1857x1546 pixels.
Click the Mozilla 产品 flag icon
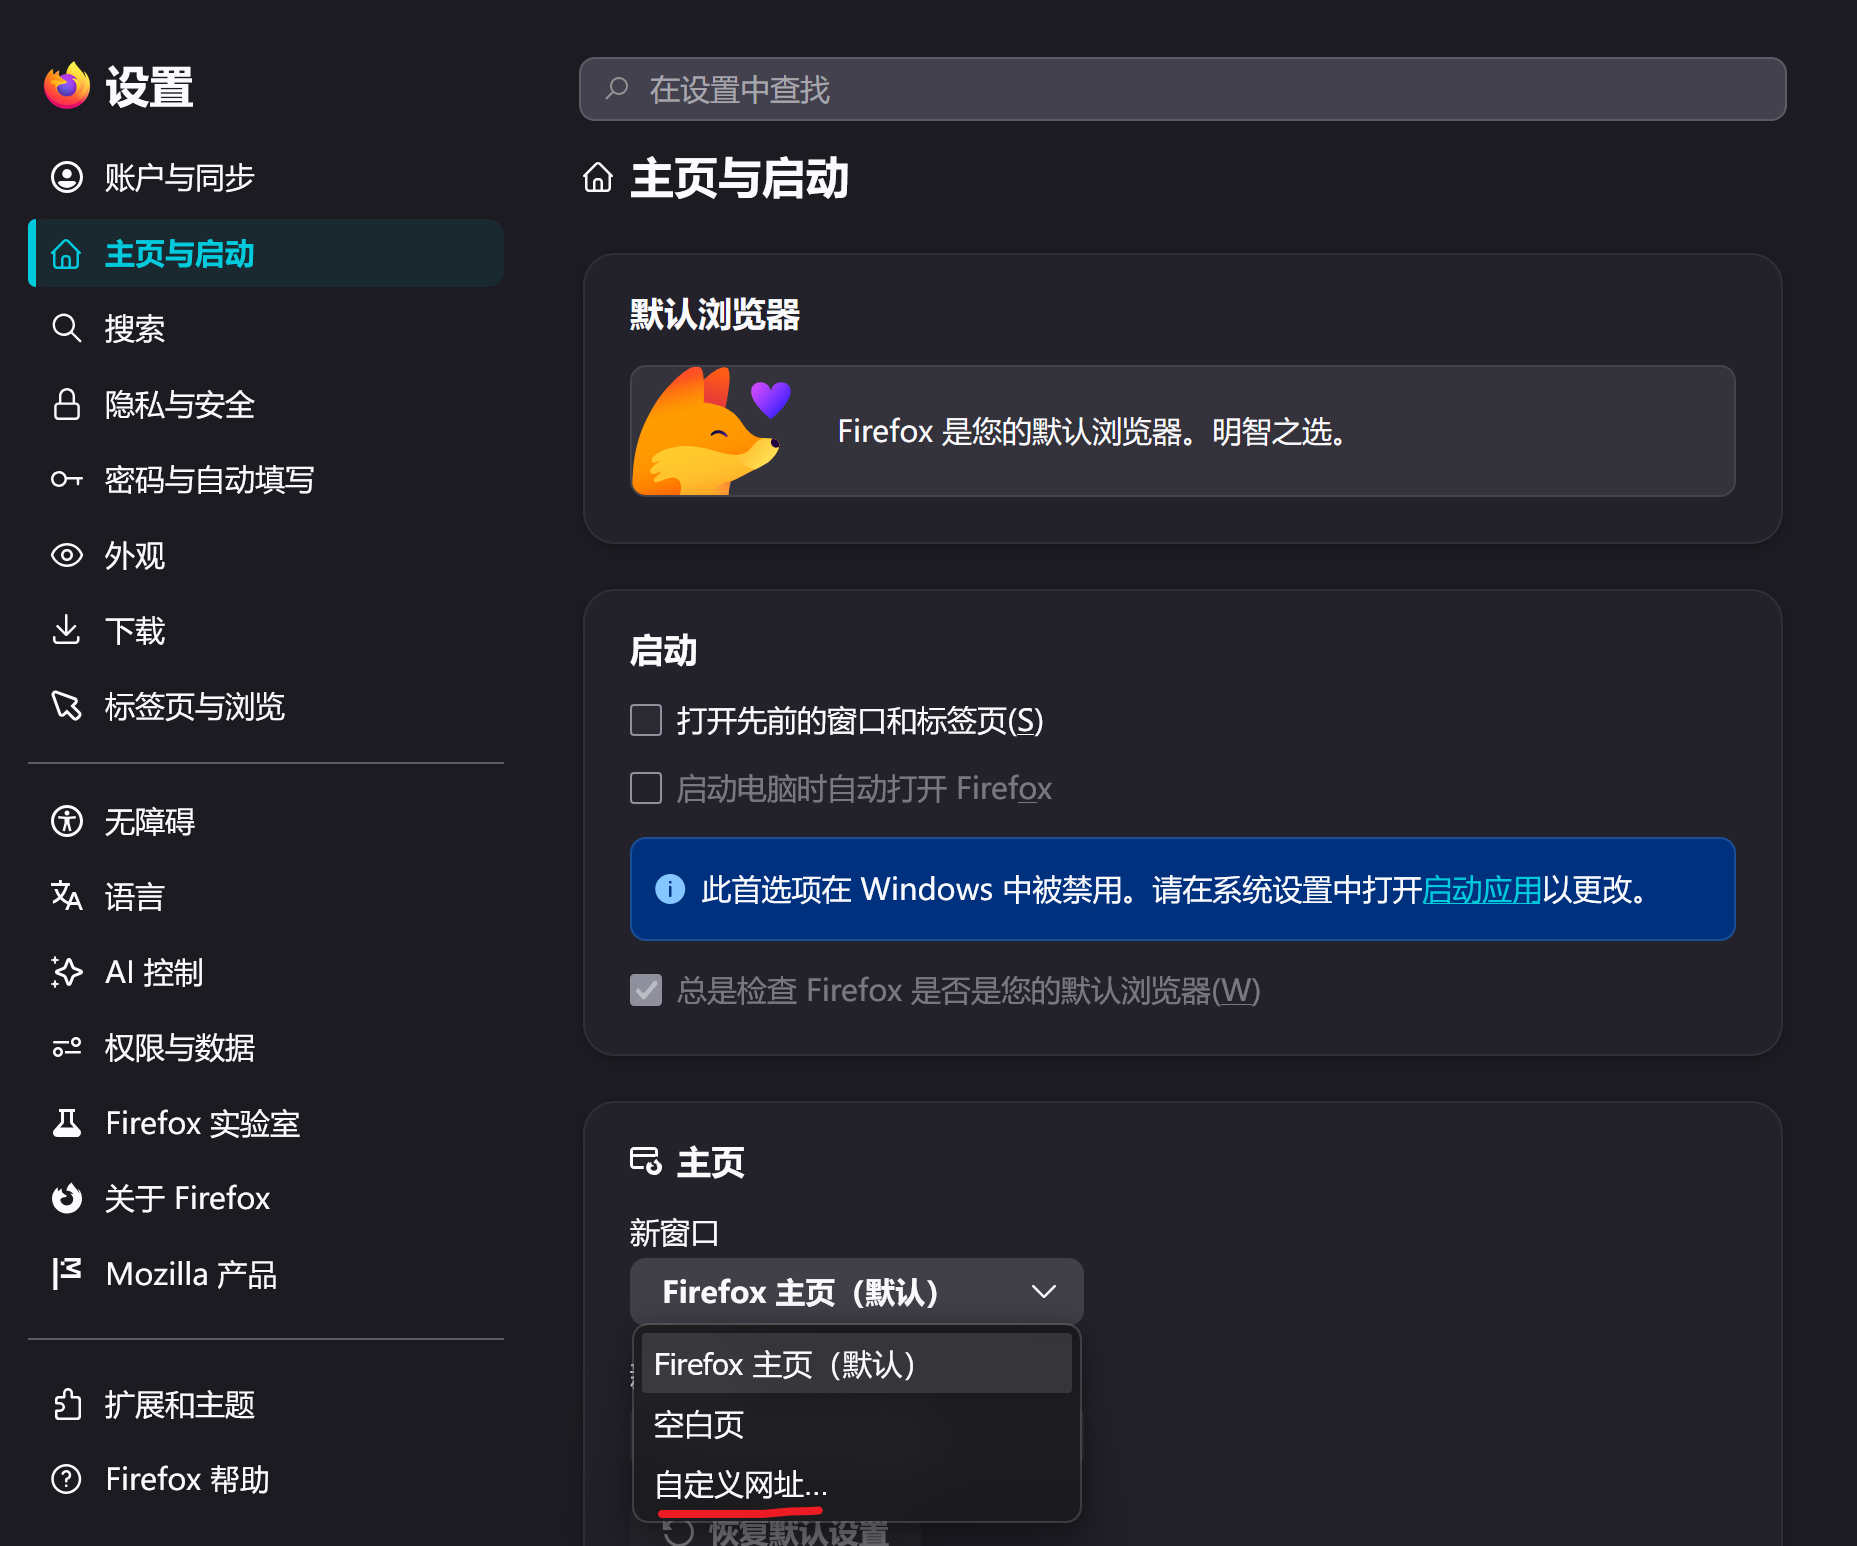[x=67, y=1274]
